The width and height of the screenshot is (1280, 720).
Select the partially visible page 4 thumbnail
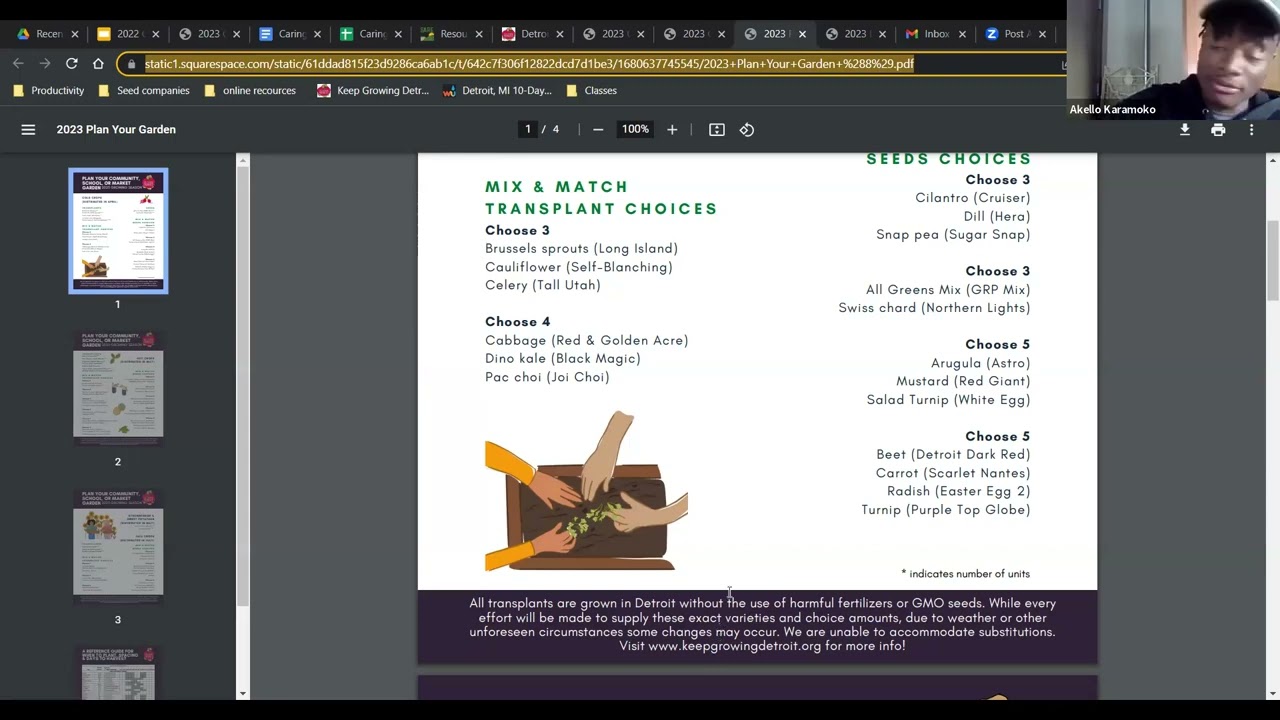(118, 673)
